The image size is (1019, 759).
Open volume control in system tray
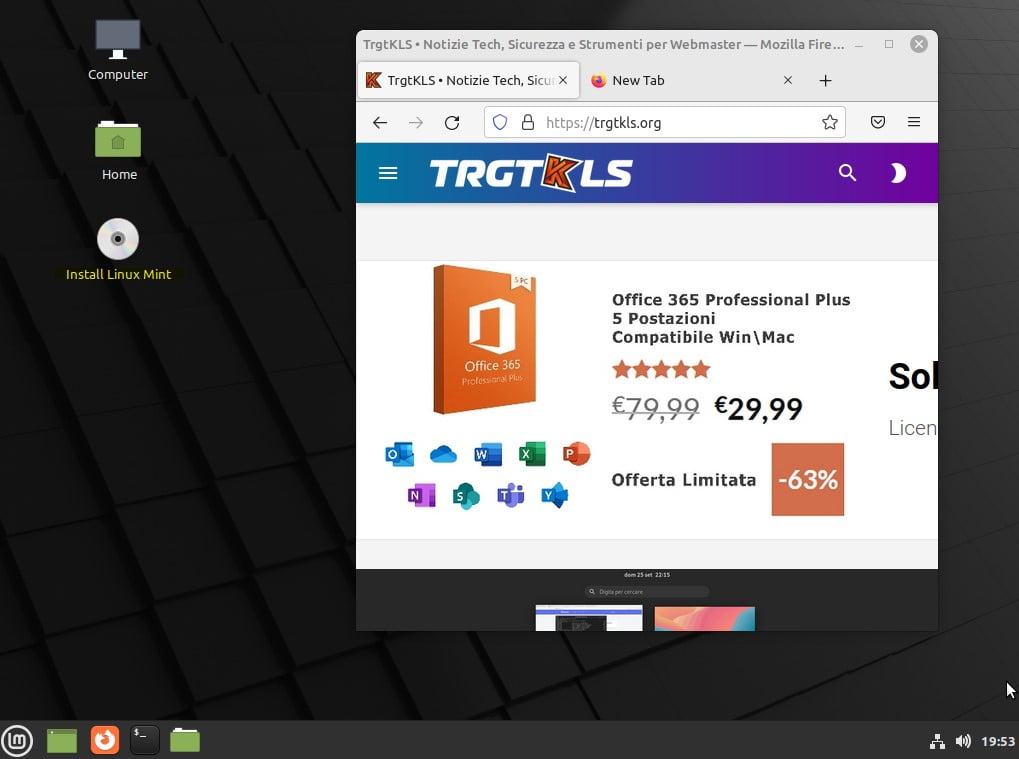point(963,741)
